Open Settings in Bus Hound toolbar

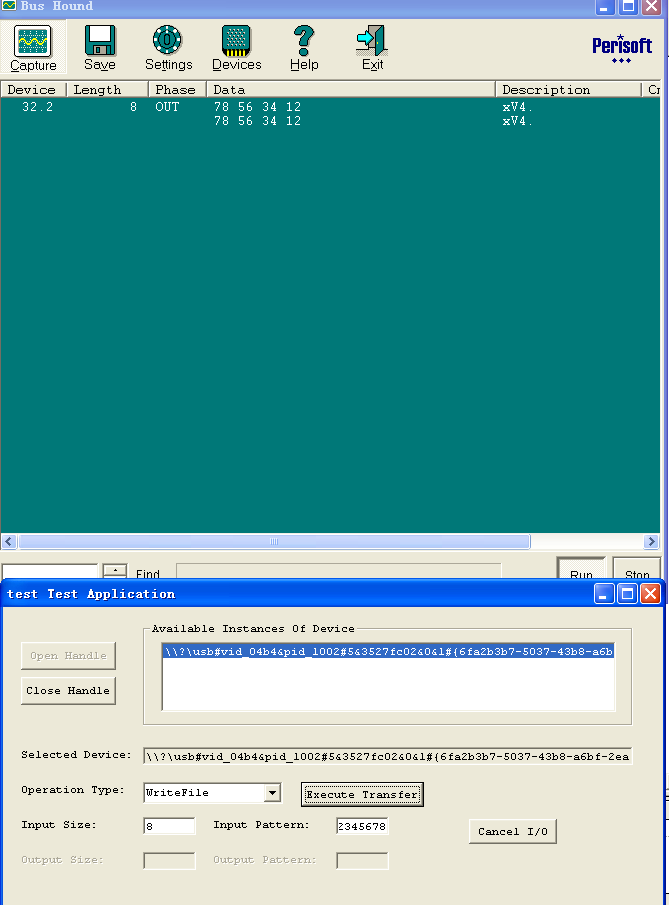pos(168,47)
